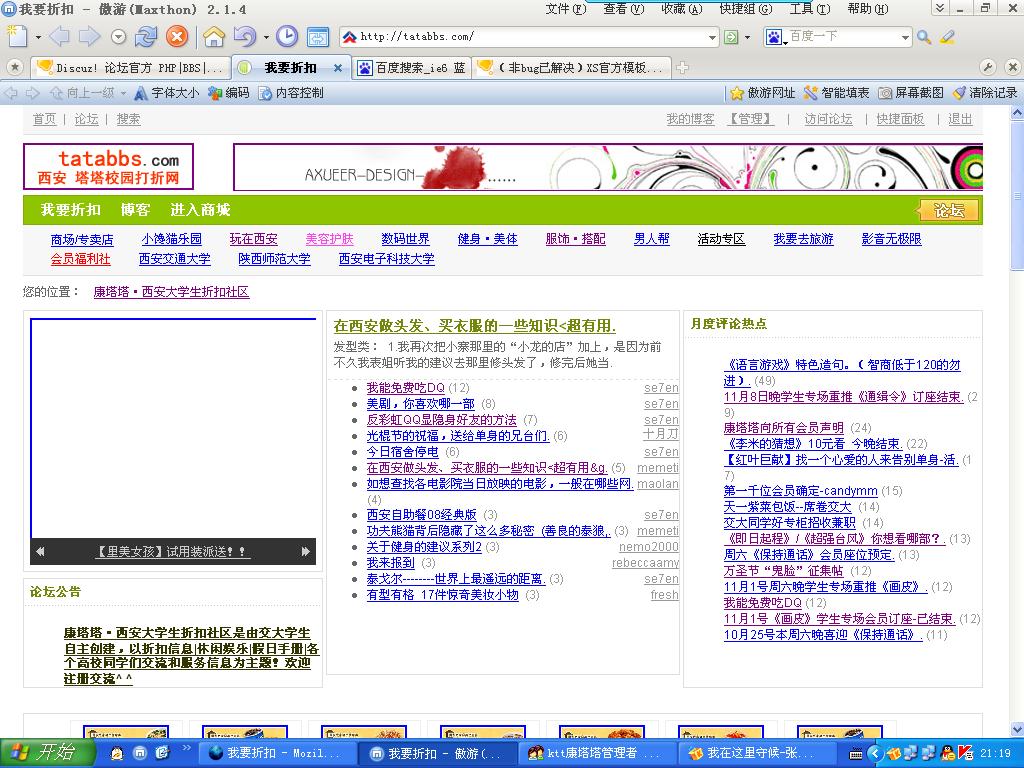
Task: Click the search magnifier icon
Action: point(924,37)
